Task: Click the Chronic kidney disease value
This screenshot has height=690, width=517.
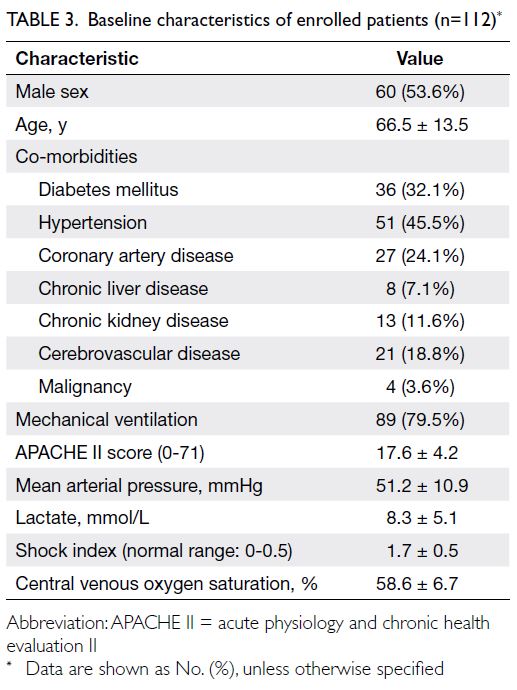Action: click(x=420, y=321)
